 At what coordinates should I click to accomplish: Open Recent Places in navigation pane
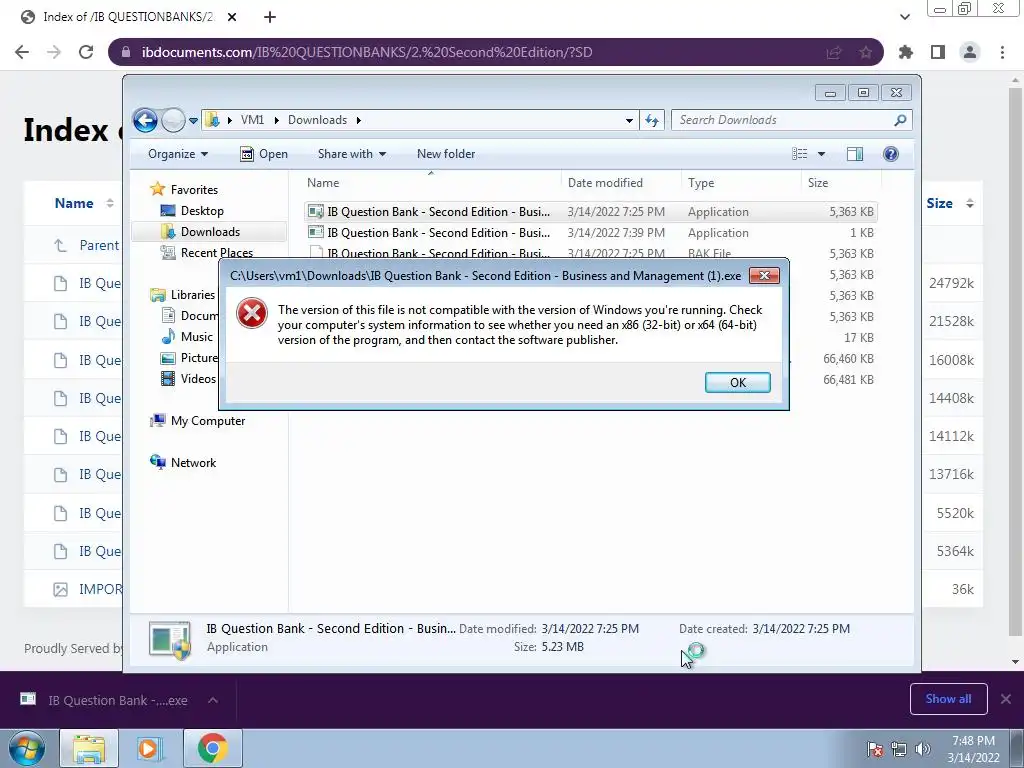coord(207,253)
